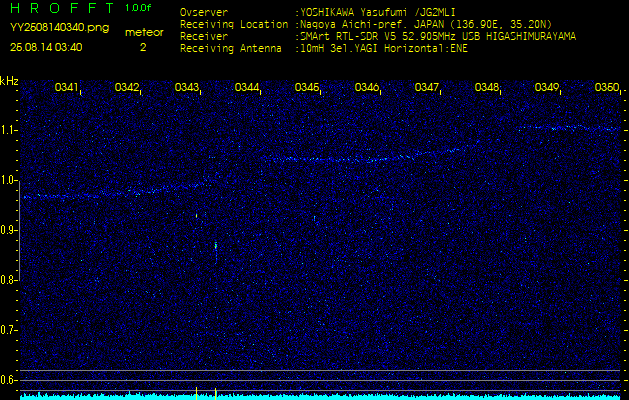
Task: Select the 0.7 frequency axis label
Action: pyautogui.click(x=8, y=330)
